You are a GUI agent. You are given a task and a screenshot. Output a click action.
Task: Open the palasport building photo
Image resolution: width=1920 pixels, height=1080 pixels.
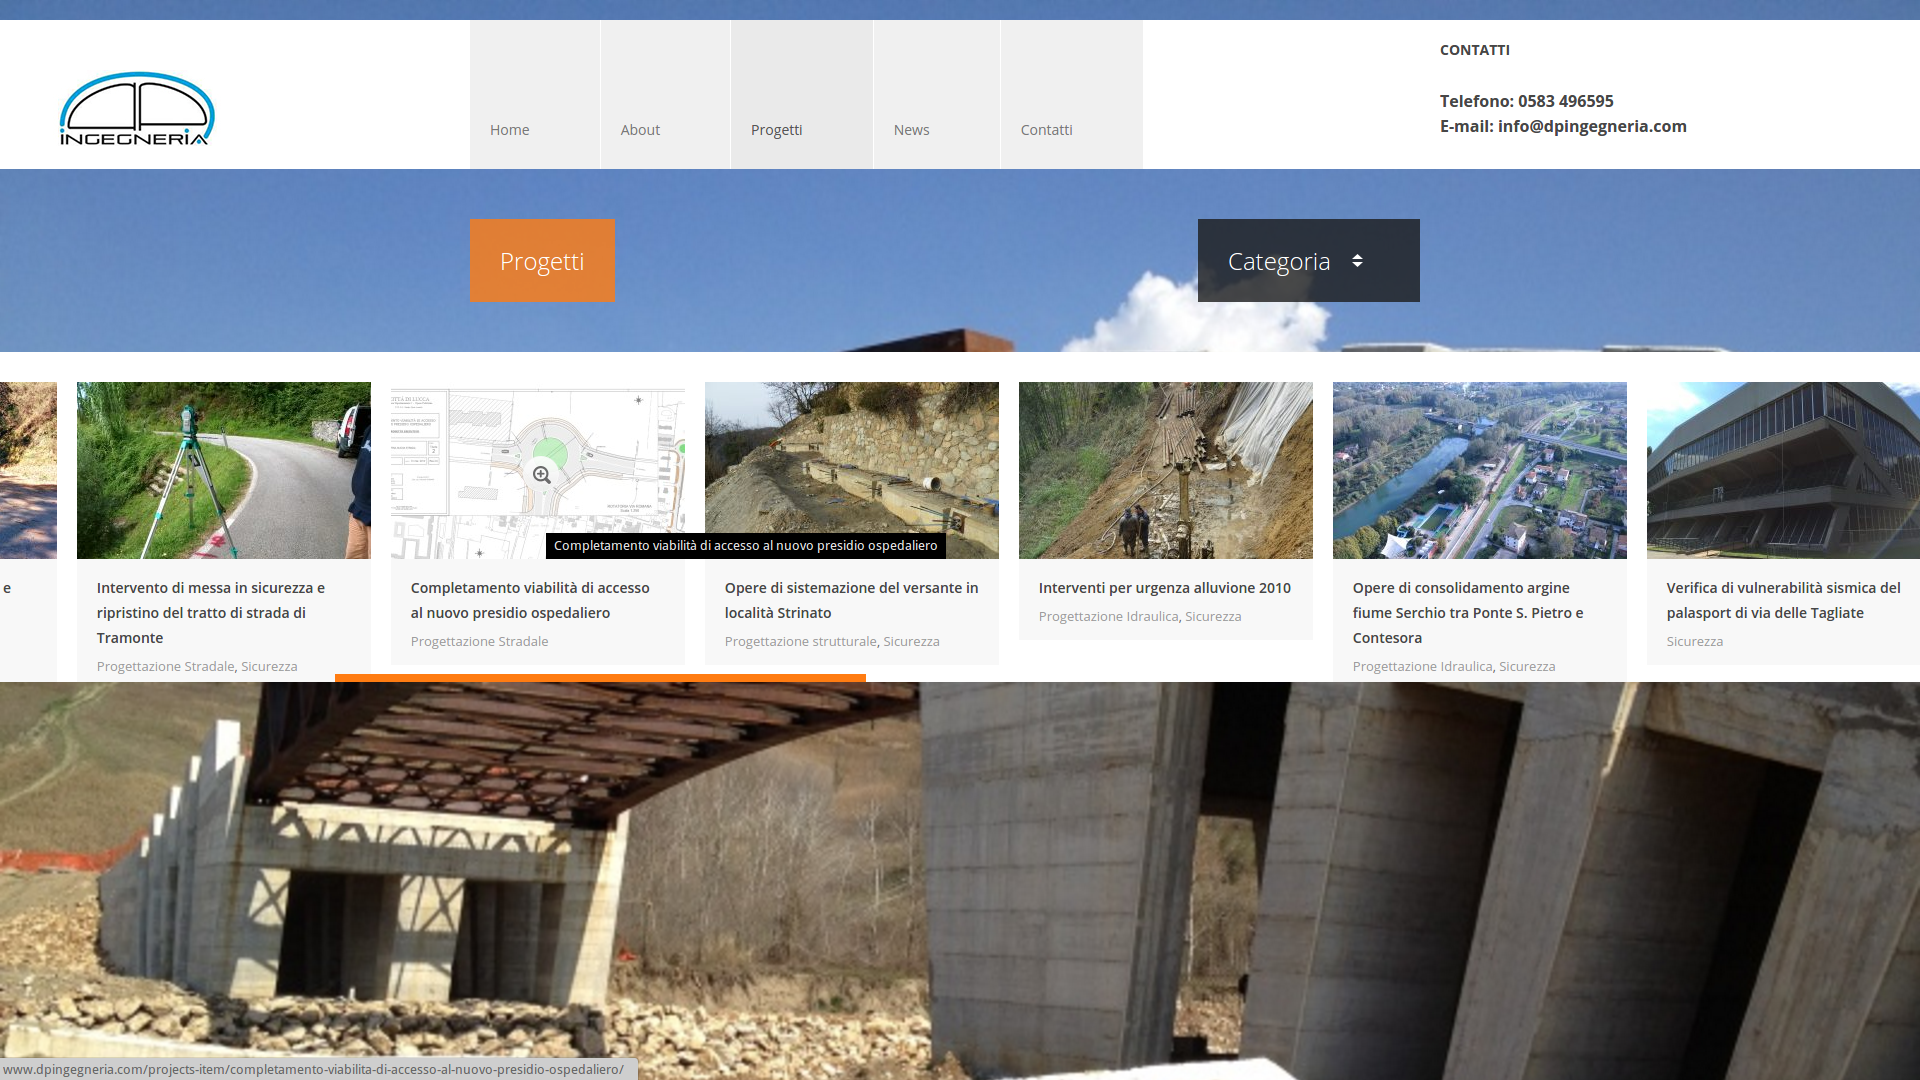pyautogui.click(x=1782, y=470)
